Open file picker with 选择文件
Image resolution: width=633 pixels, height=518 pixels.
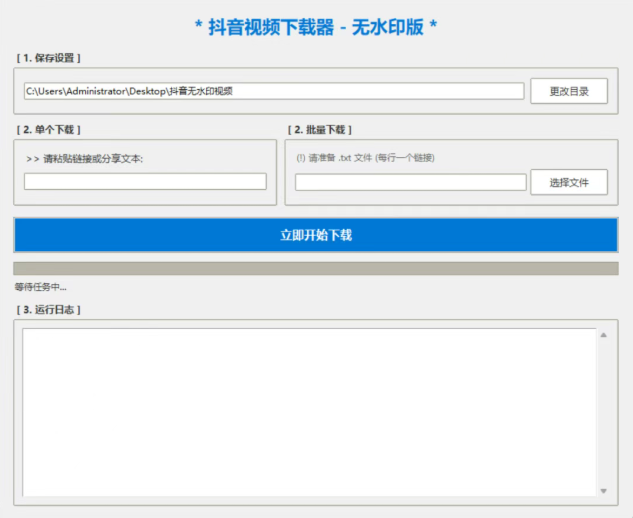(568, 182)
